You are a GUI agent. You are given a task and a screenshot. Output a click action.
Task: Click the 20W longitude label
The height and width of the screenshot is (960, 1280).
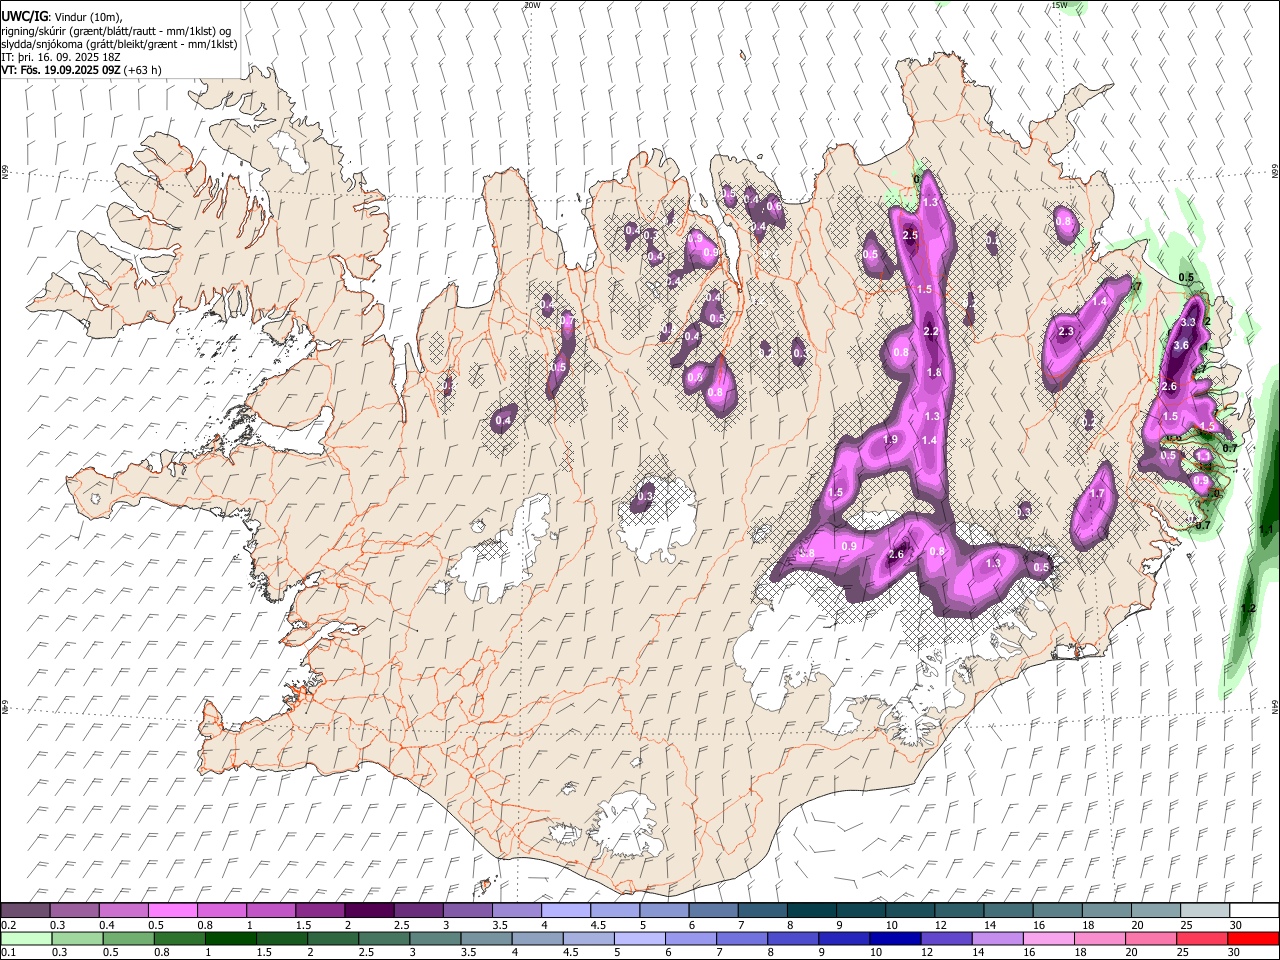pyautogui.click(x=532, y=5)
